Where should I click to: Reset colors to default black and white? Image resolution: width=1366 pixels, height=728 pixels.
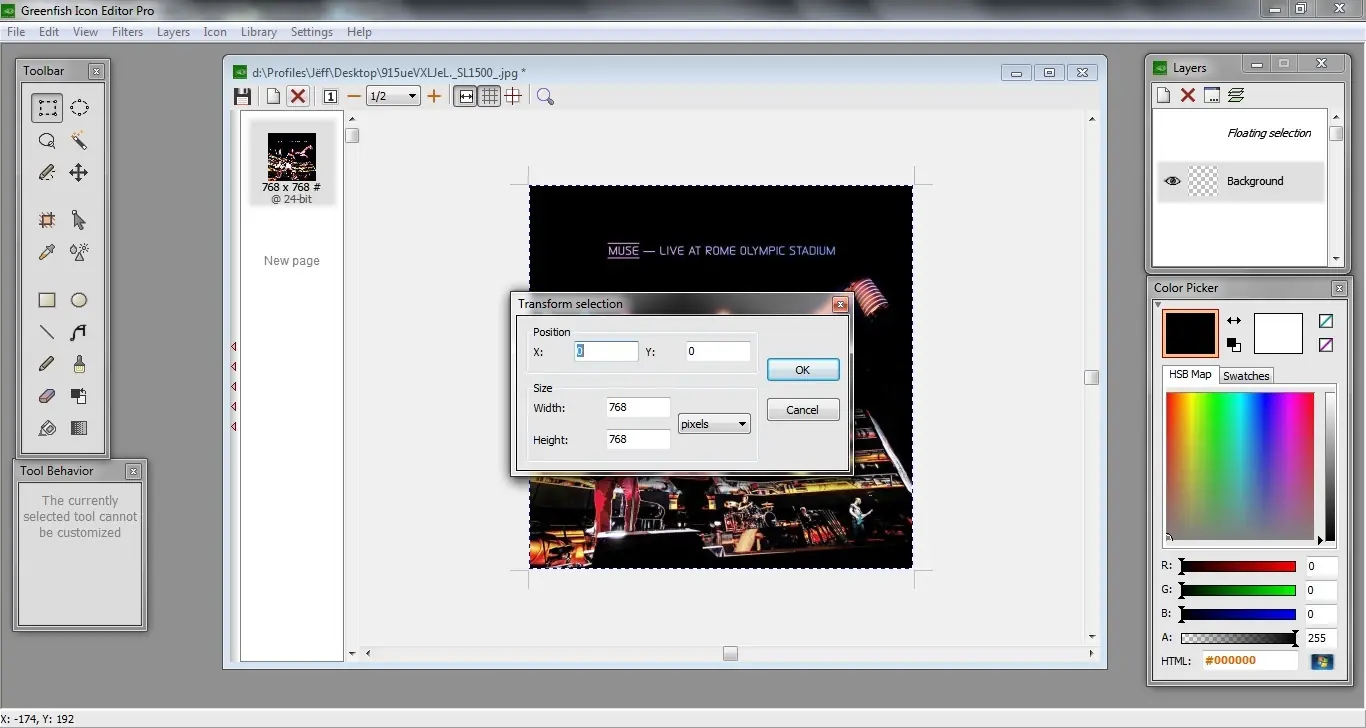pyautogui.click(x=1234, y=345)
